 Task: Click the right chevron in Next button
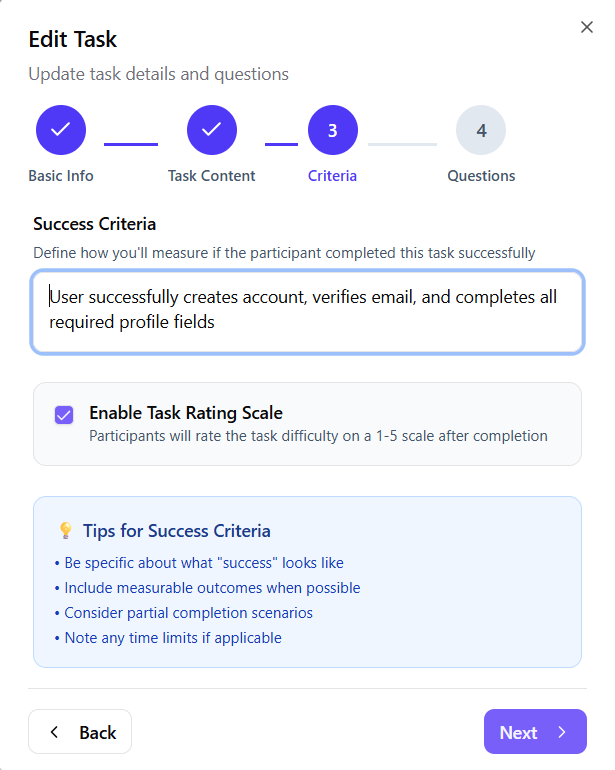[562, 733]
